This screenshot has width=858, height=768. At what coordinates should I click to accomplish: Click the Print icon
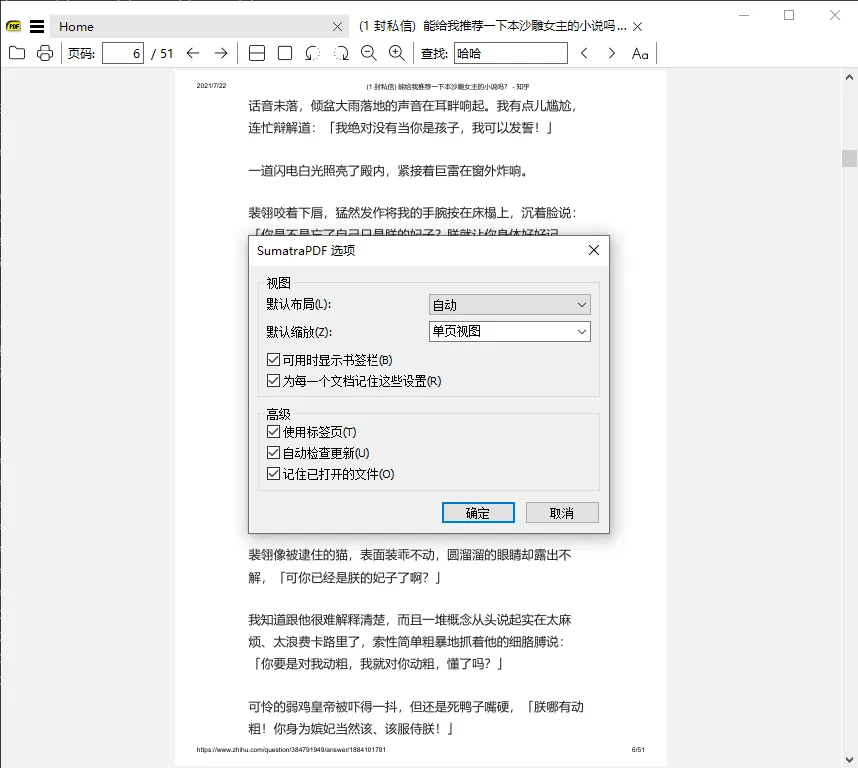44,53
